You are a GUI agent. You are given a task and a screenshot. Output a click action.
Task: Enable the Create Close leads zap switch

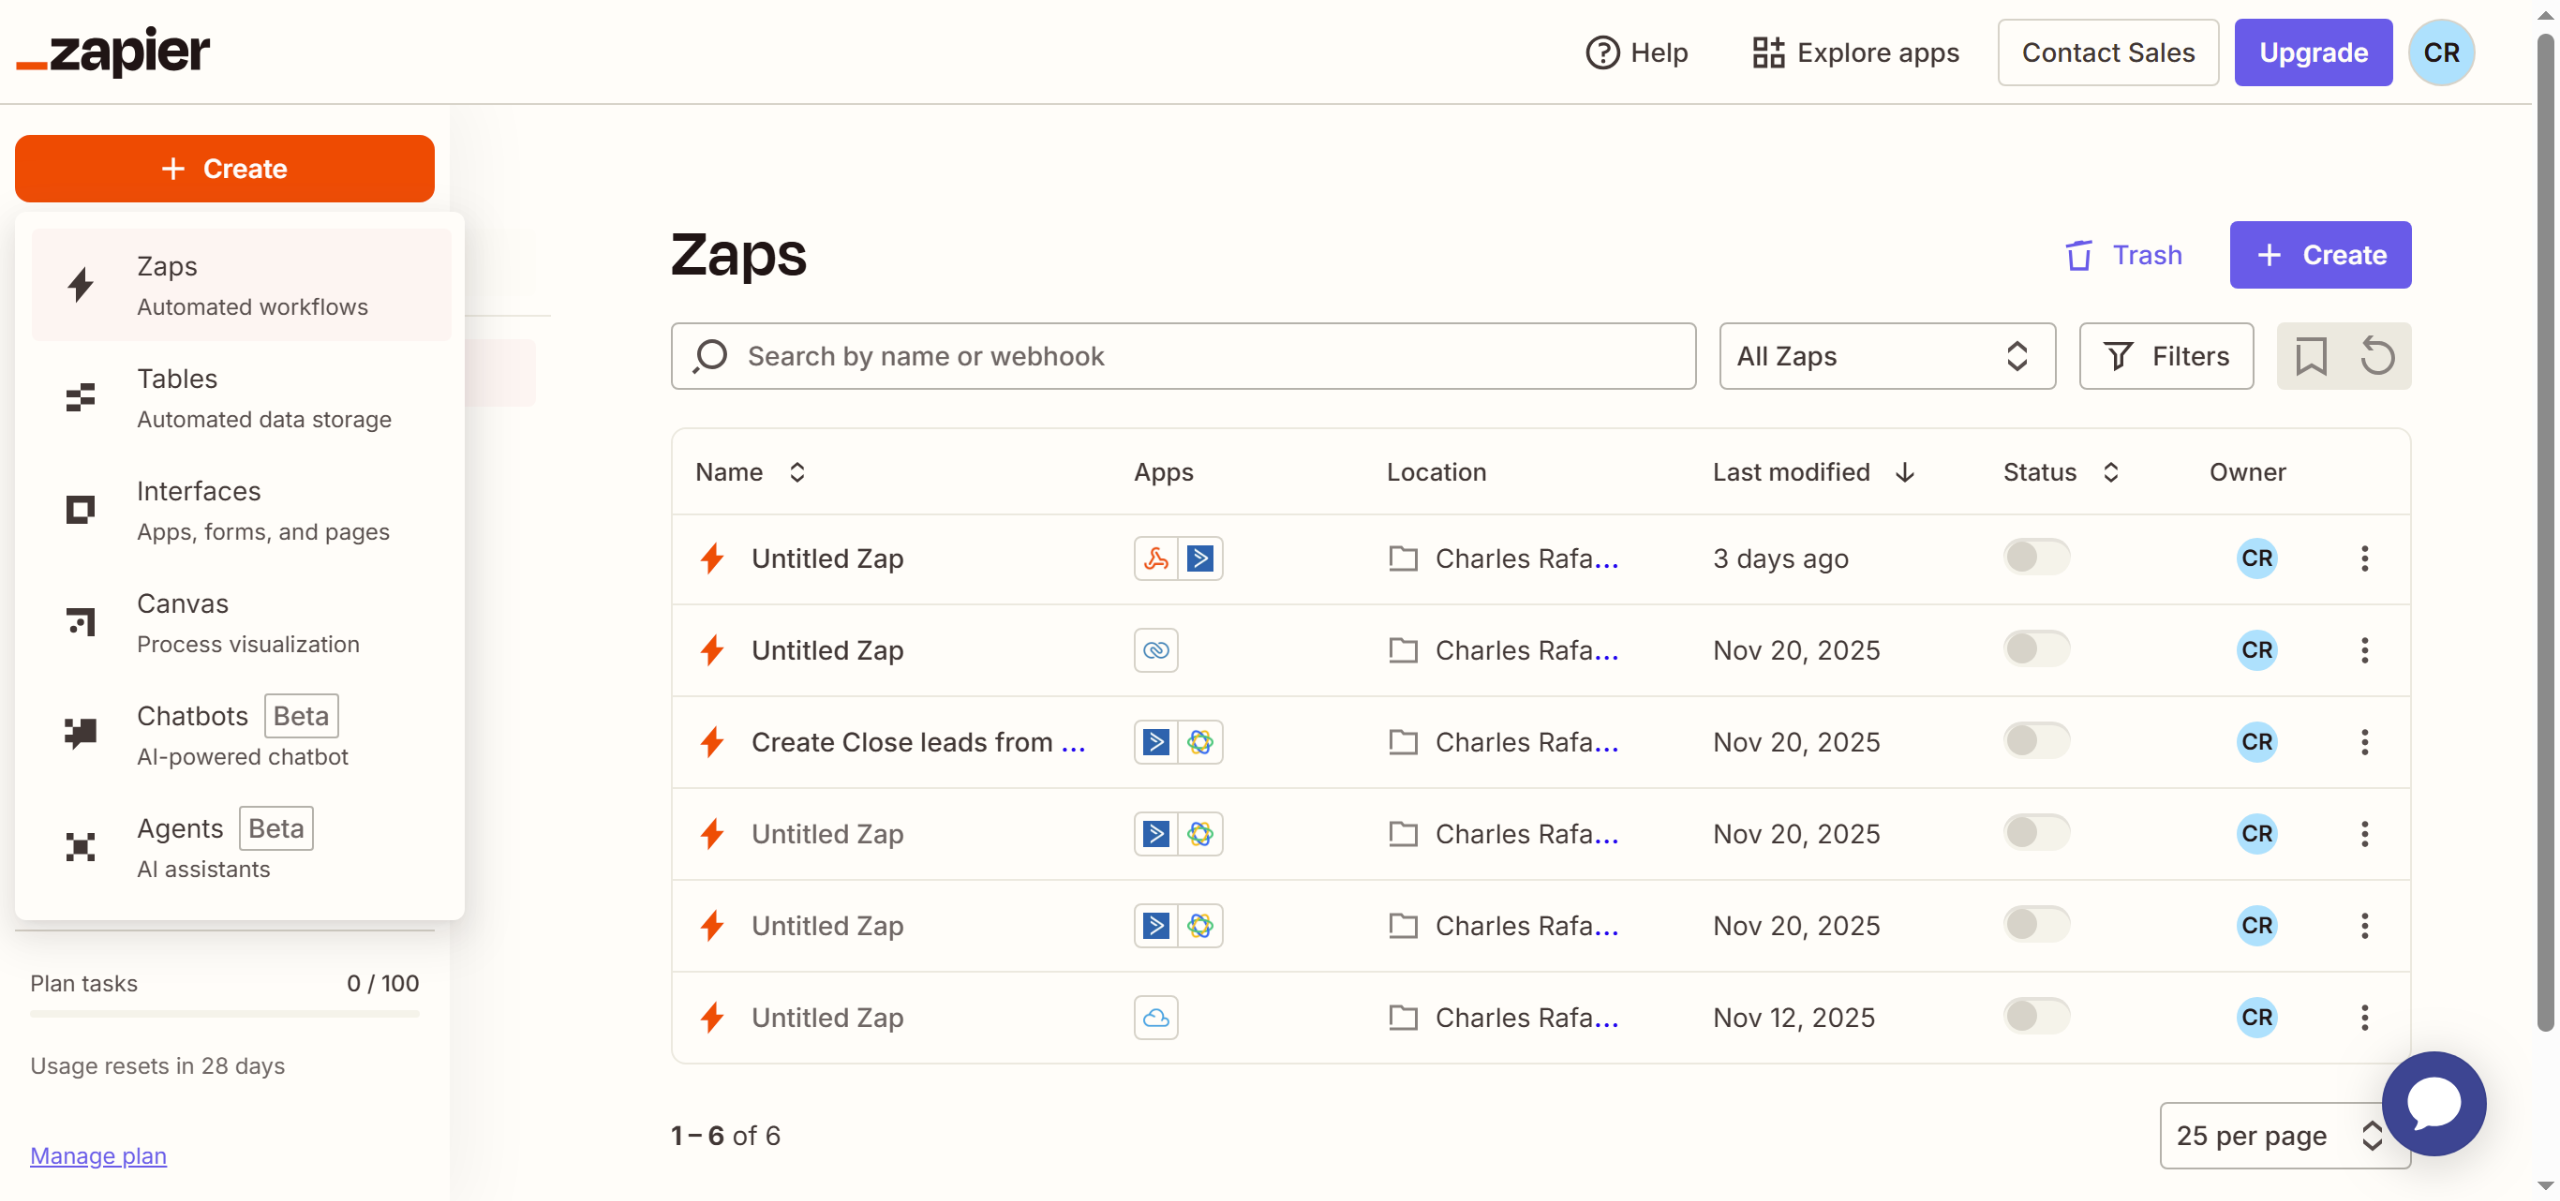coord(2035,741)
